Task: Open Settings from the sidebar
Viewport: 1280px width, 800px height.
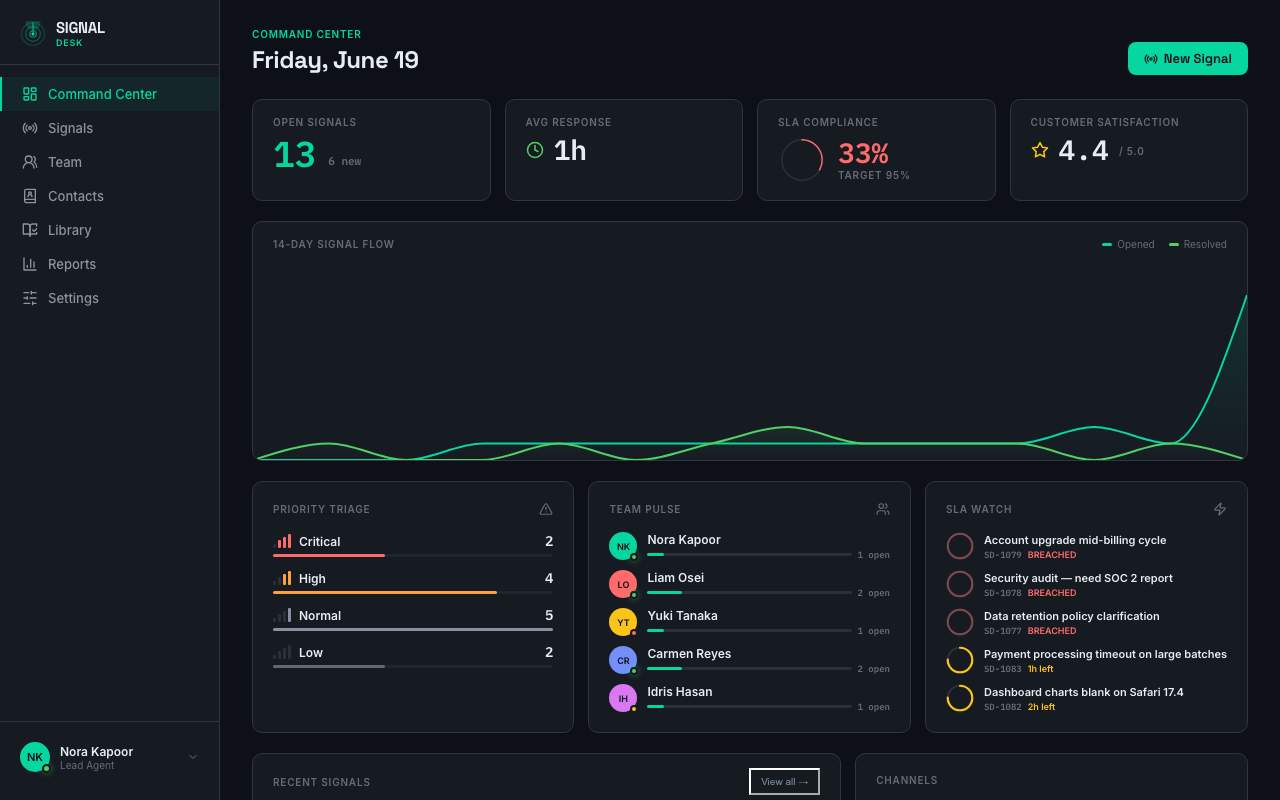Action: point(110,298)
